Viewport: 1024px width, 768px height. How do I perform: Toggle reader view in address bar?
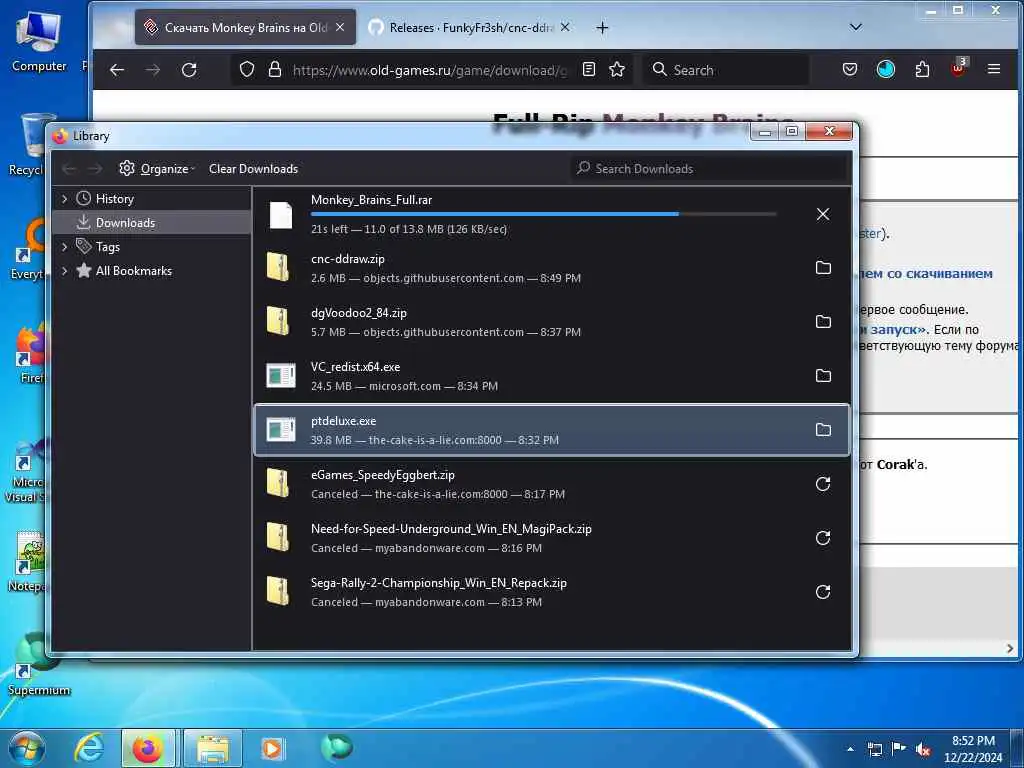[588, 69]
